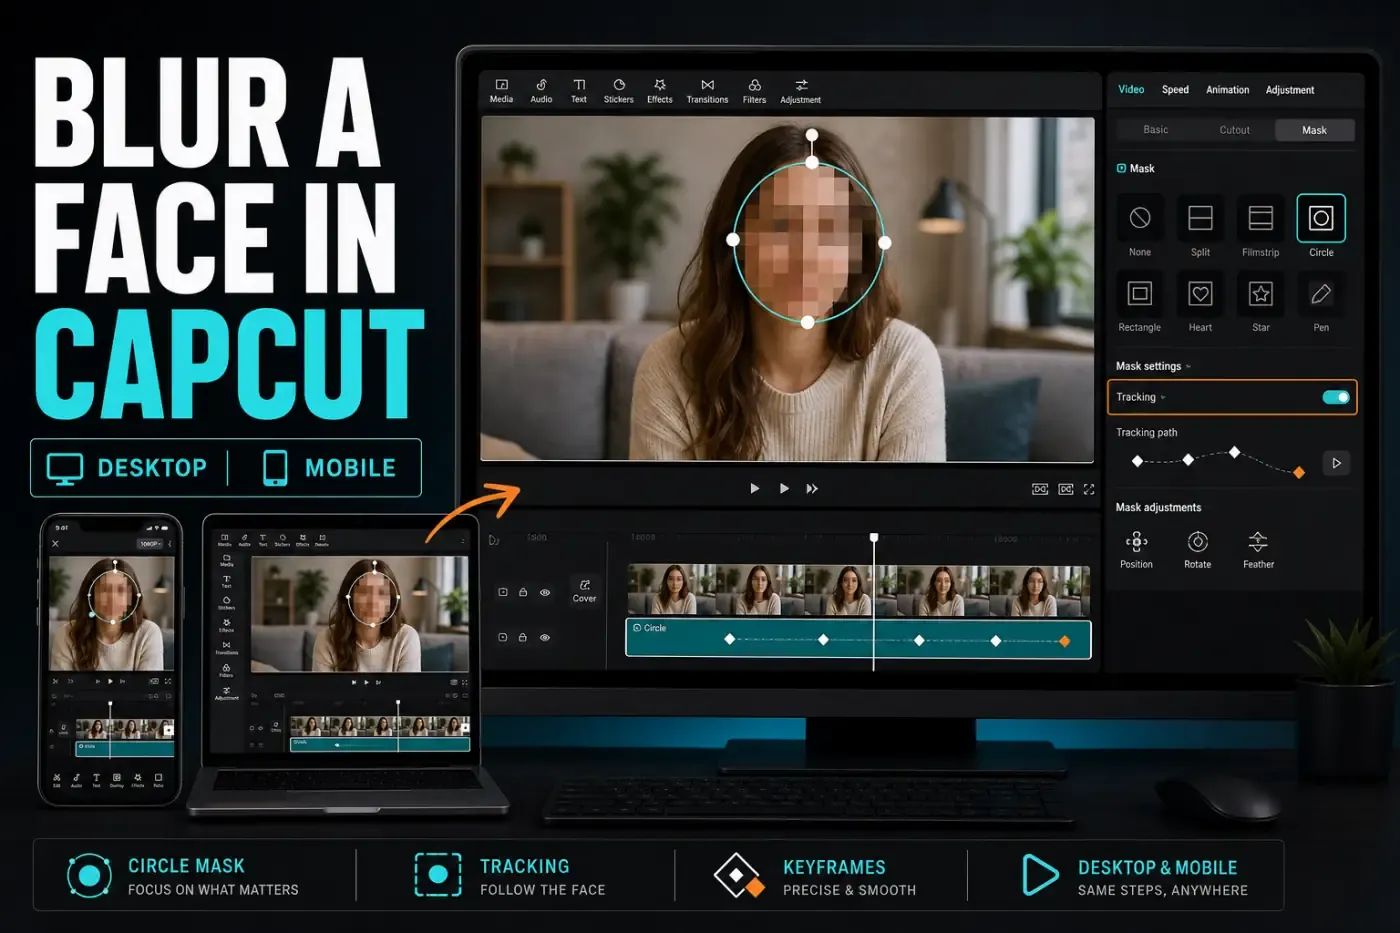Play the preview on the phone
The height and width of the screenshot is (933, 1400).
[x=110, y=681]
